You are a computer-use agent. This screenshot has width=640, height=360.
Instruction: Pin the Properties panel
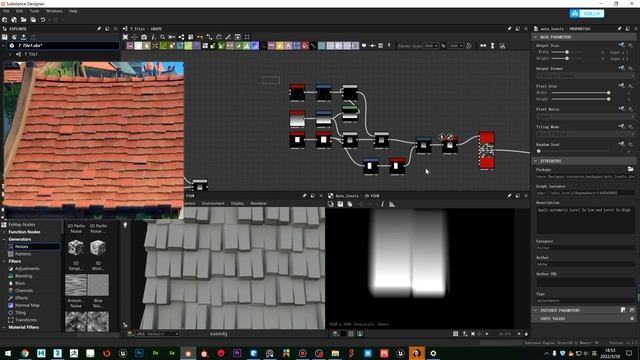tap(619, 29)
